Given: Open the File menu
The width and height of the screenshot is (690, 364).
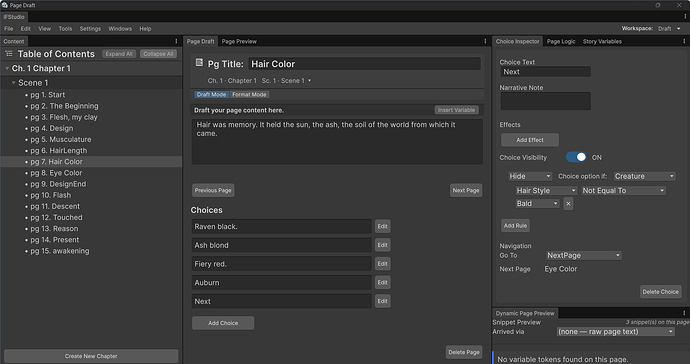Looking at the screenshot, I should tap(9, 29).
